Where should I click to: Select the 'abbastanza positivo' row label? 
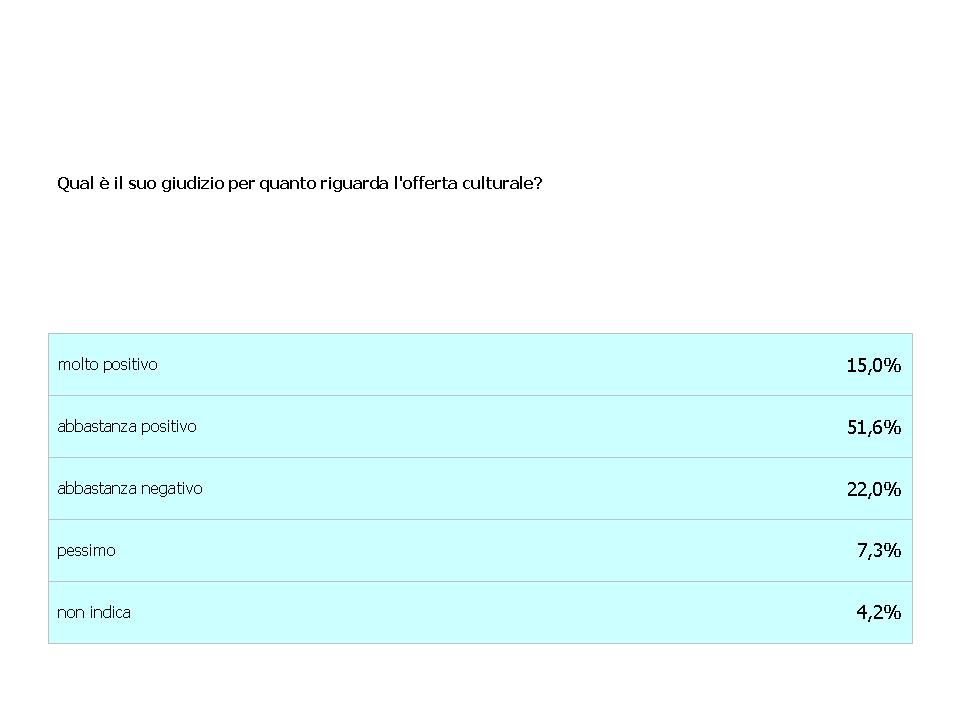coord(127,426)
